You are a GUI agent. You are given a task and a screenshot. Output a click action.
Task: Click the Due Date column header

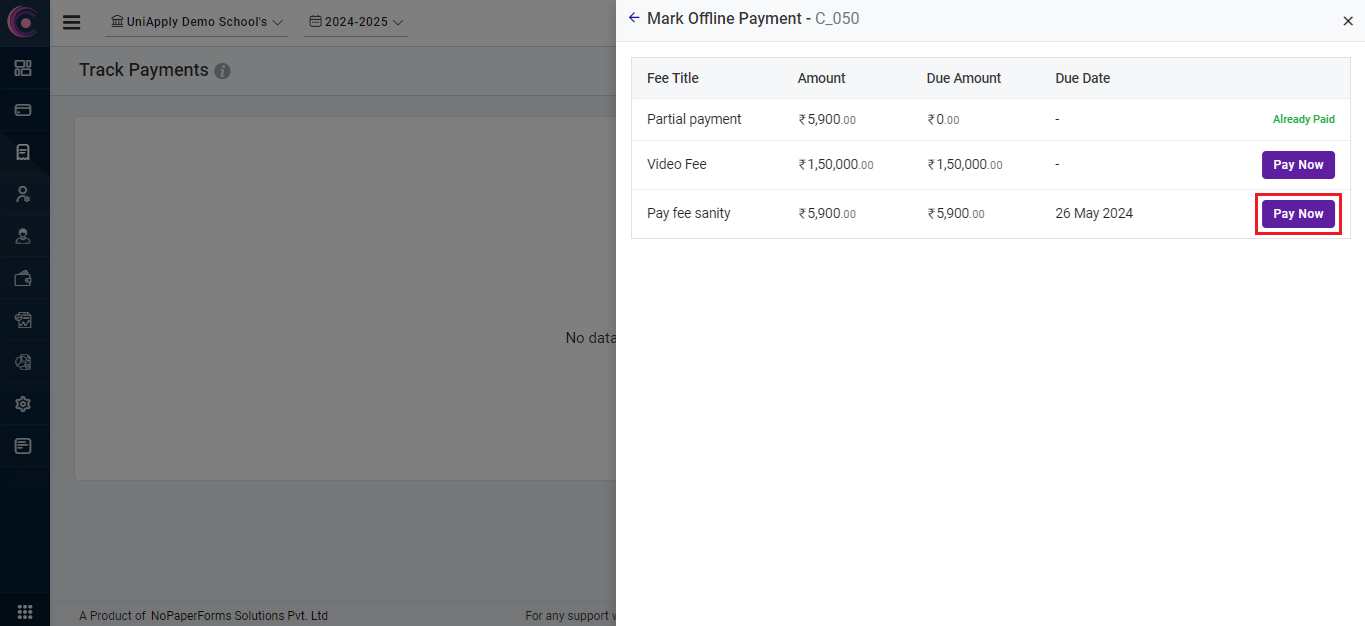[1082, 78]
